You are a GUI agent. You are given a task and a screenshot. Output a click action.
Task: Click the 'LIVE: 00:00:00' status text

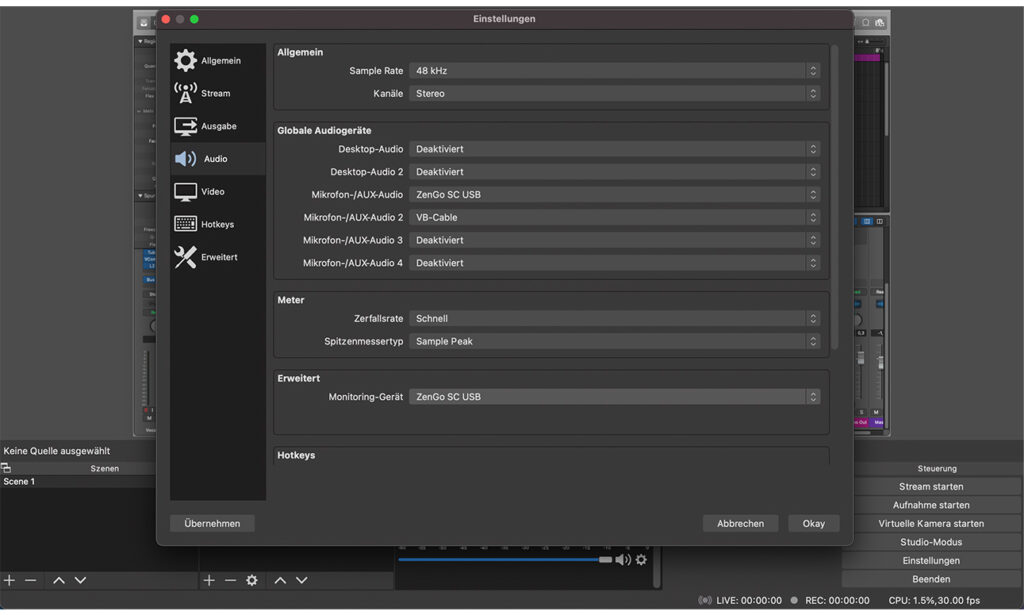tap(748, 600)
